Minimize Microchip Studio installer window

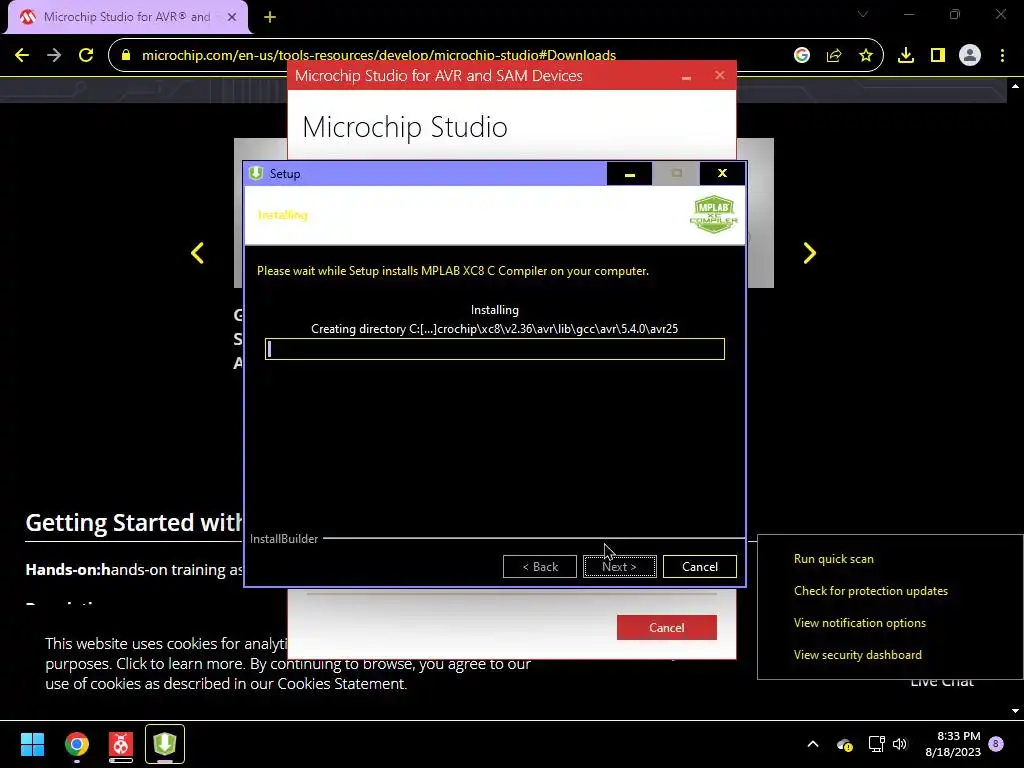pyautogui.click(x=686, y=76)
